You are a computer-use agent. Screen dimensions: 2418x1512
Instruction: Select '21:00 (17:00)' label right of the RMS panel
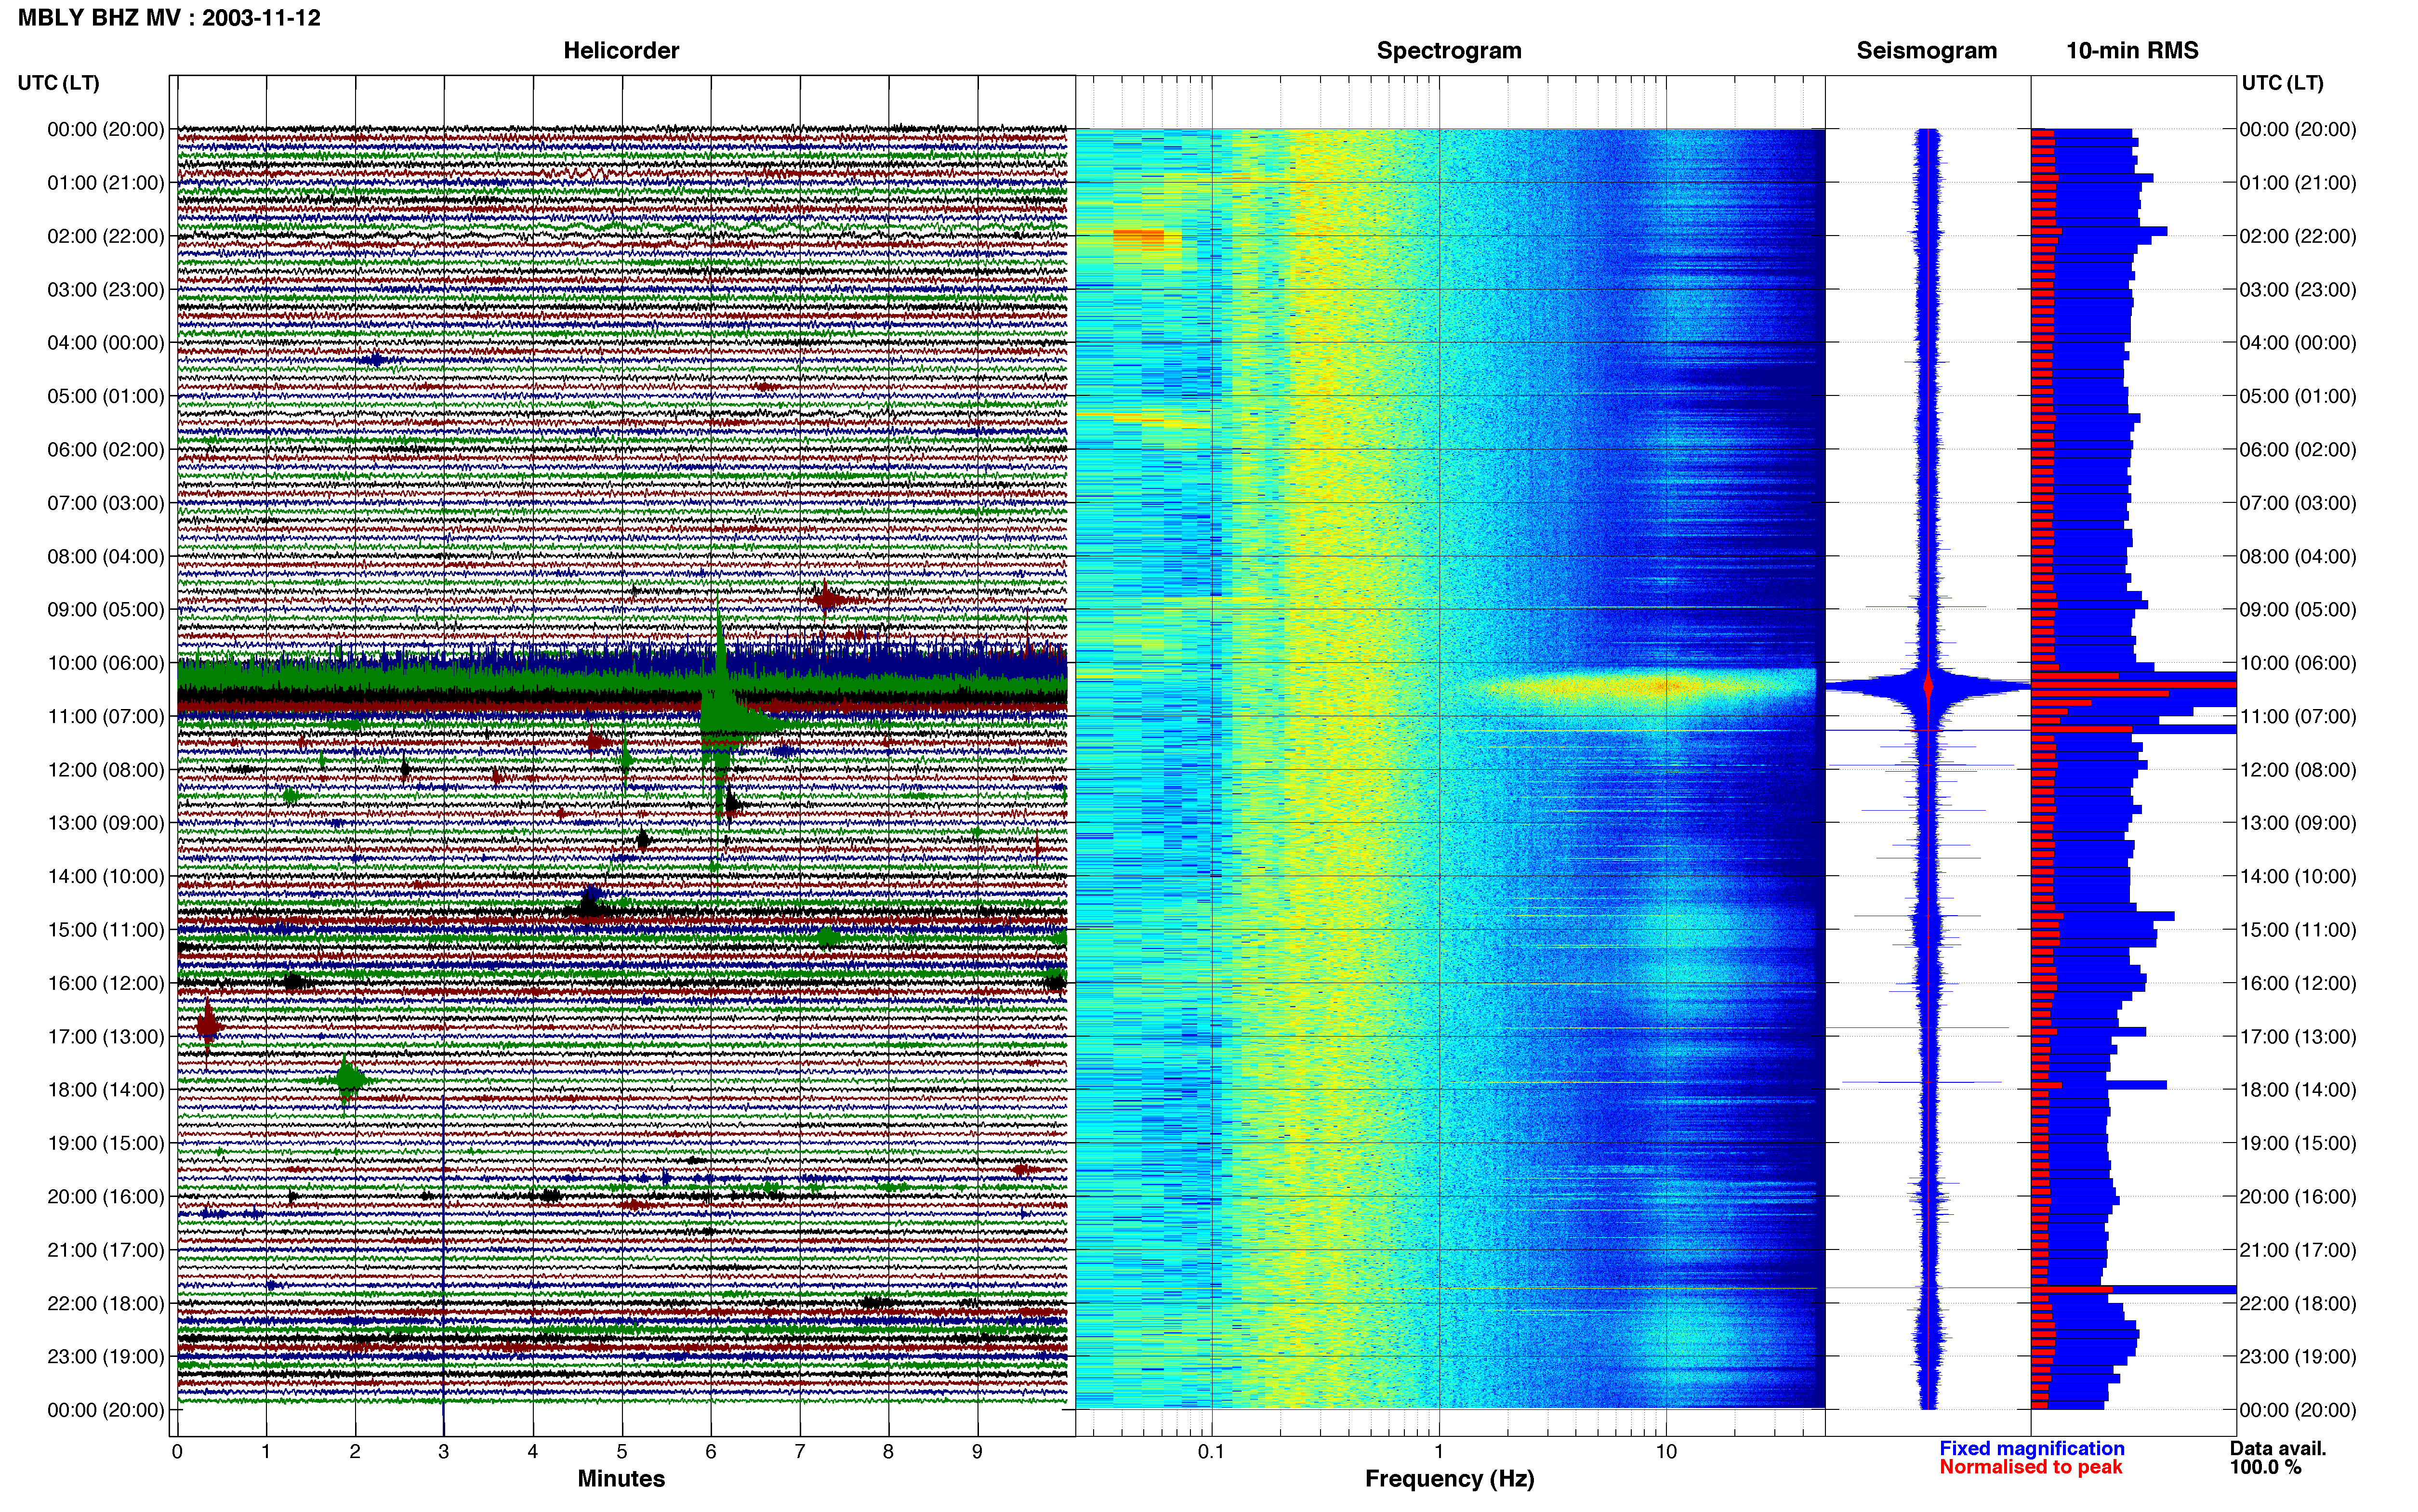point(2297,1250)
